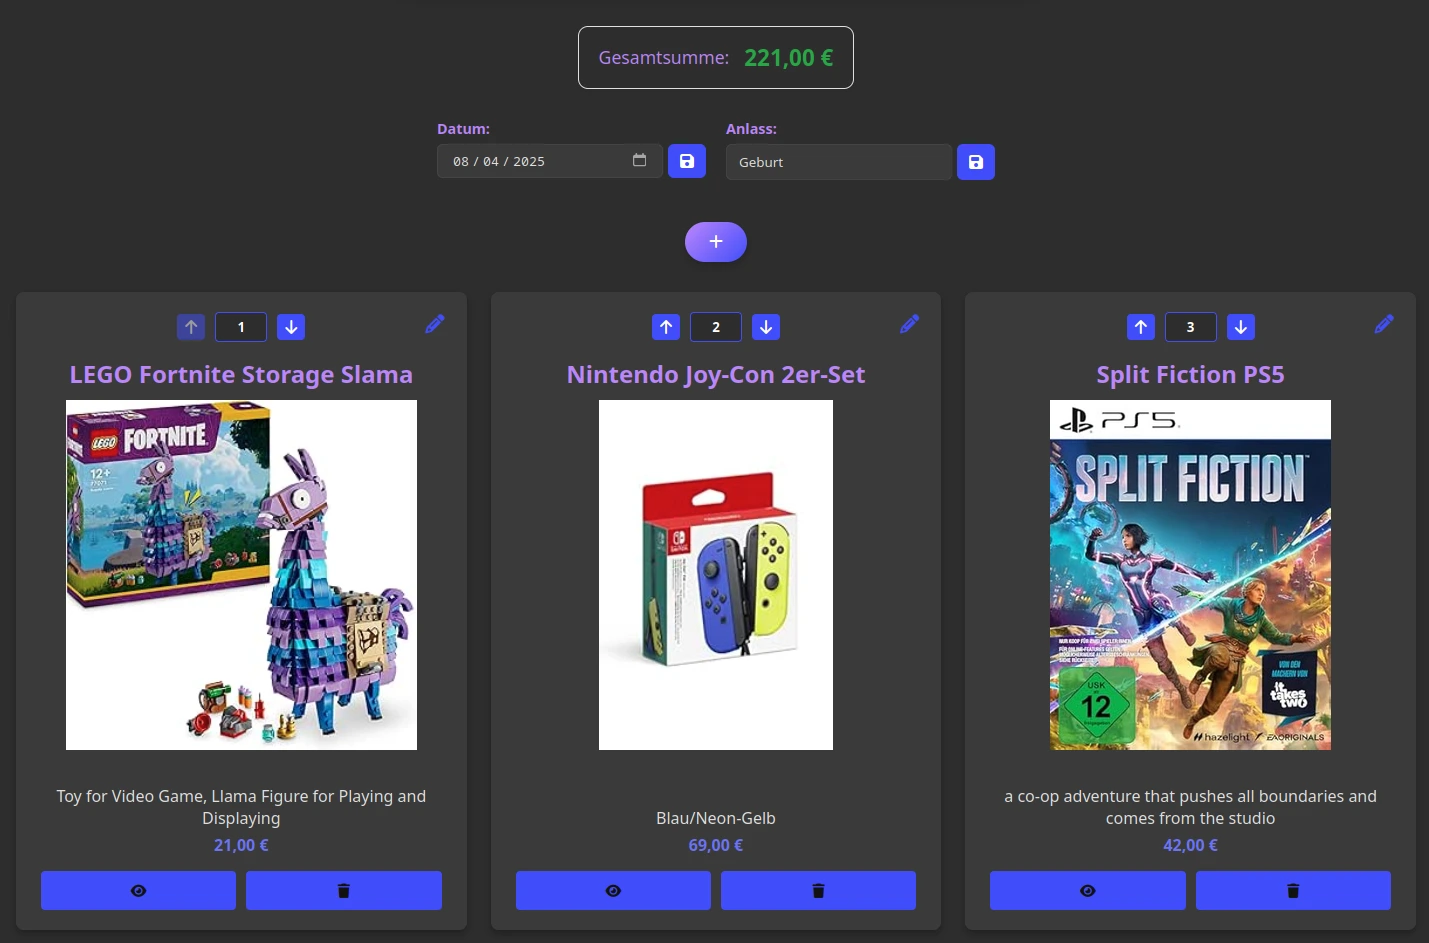Click the Gesamtsumme 221,00 € total
Viewport: 1429px width, 943px height.
(x=716, y=58)
